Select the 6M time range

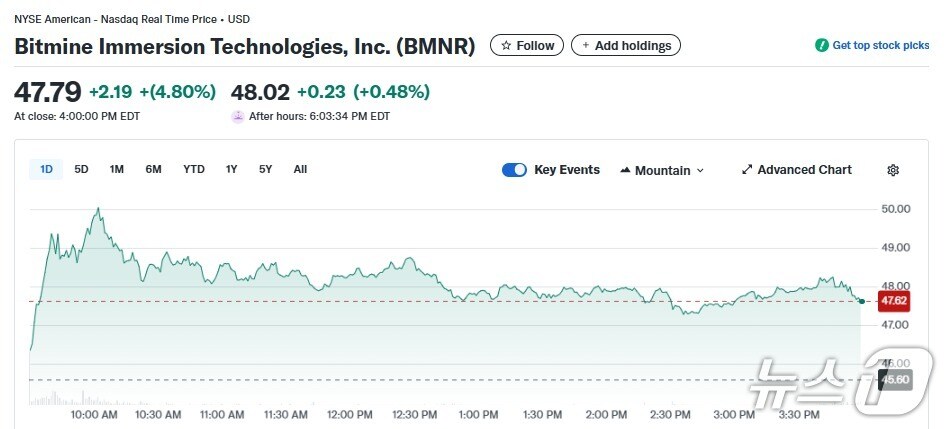(153, 169)
